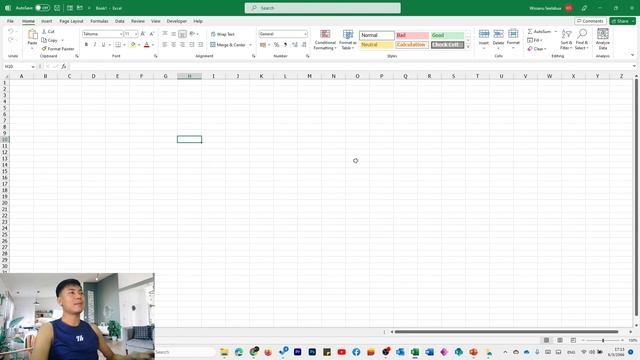The height and width of the screenshot is (360, 640).
Task: Apply the Good cell style
Action: (447, 36)
